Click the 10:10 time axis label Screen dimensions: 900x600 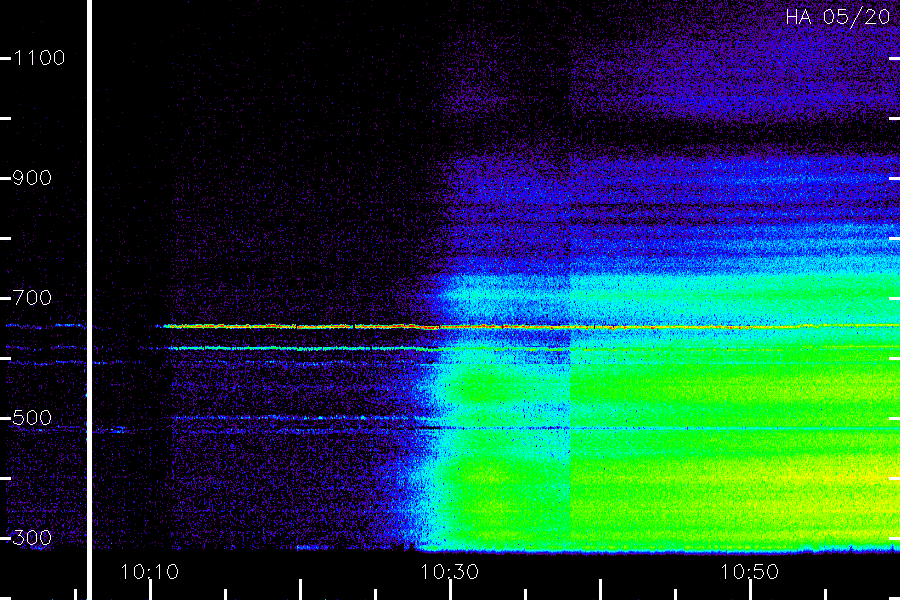(x=149, y=572)
